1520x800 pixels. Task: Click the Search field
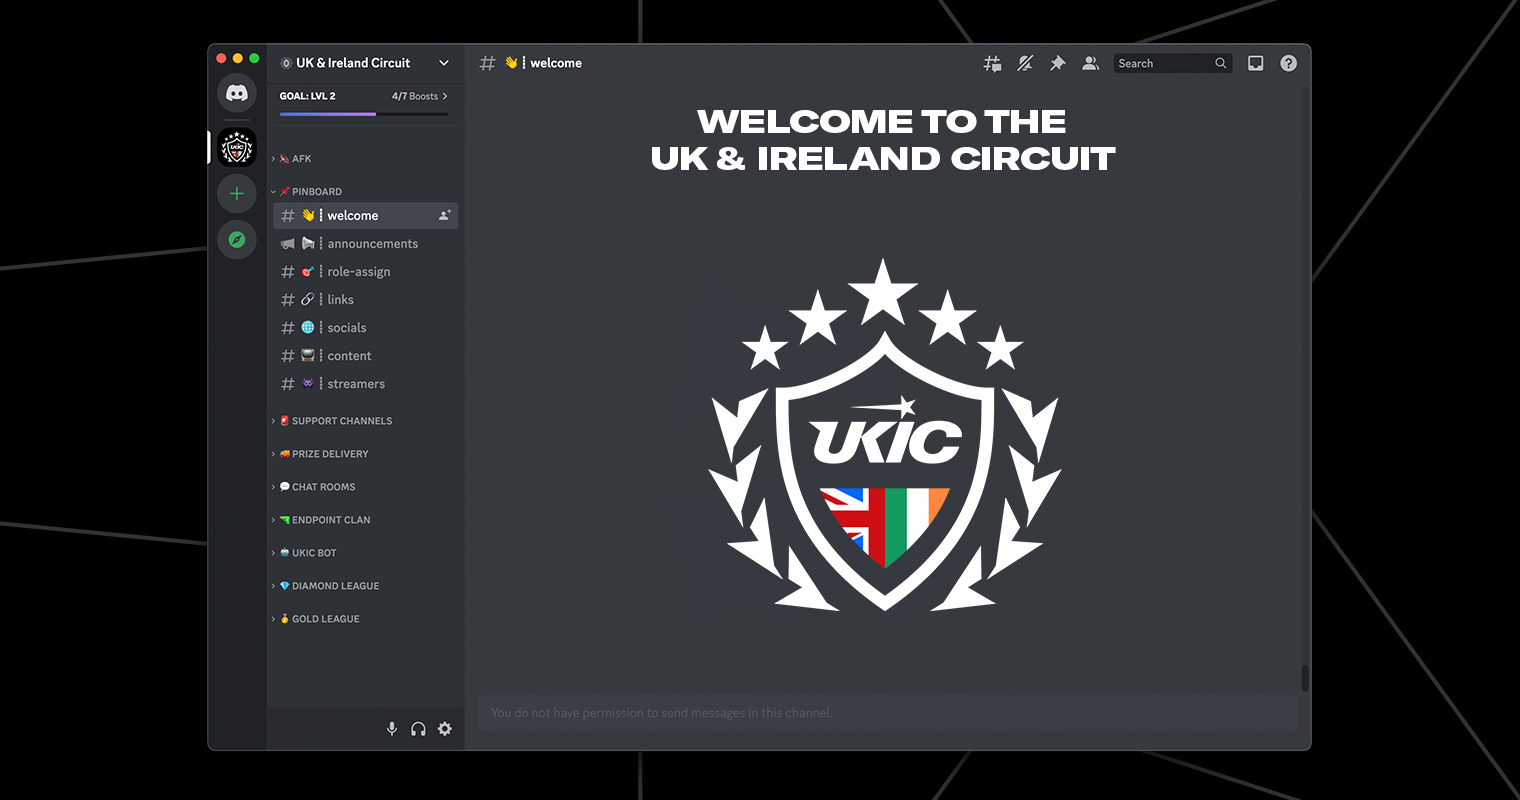point(1172,63)
